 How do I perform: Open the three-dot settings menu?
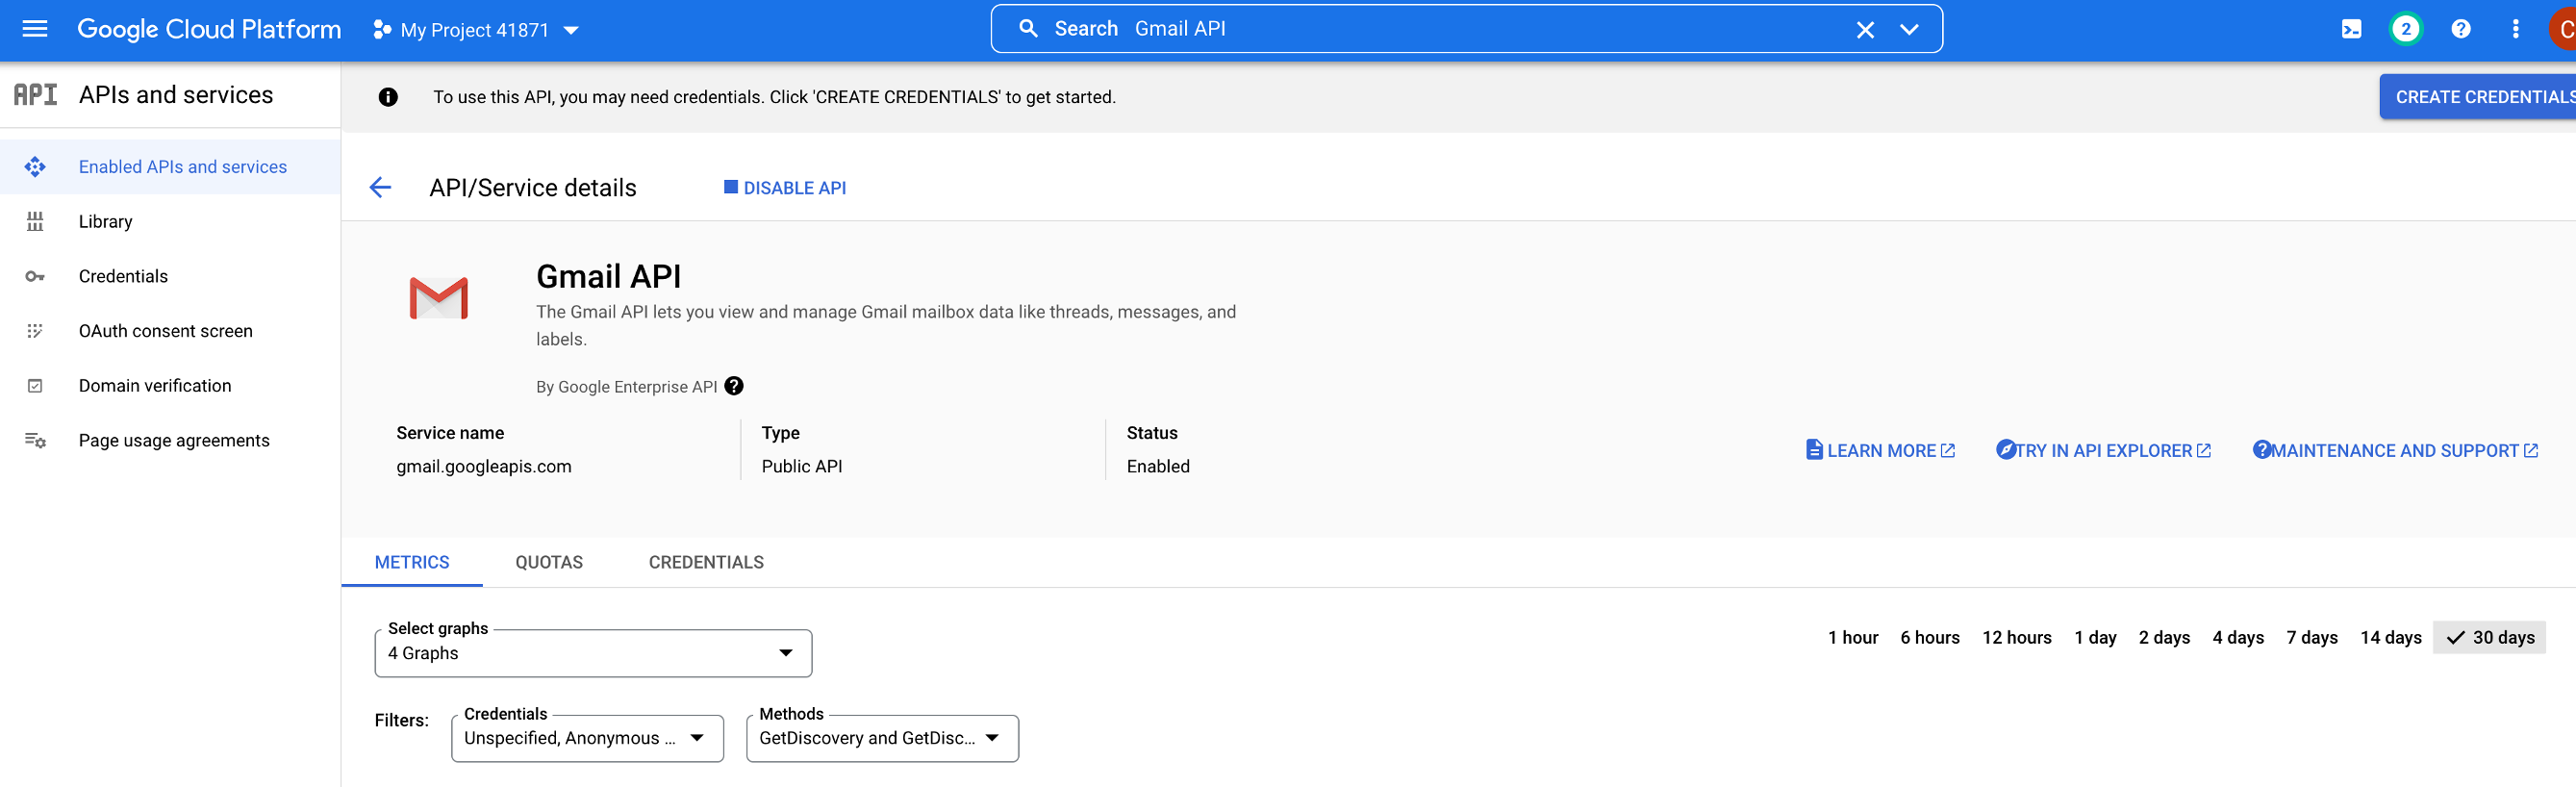coord(2516,29)
